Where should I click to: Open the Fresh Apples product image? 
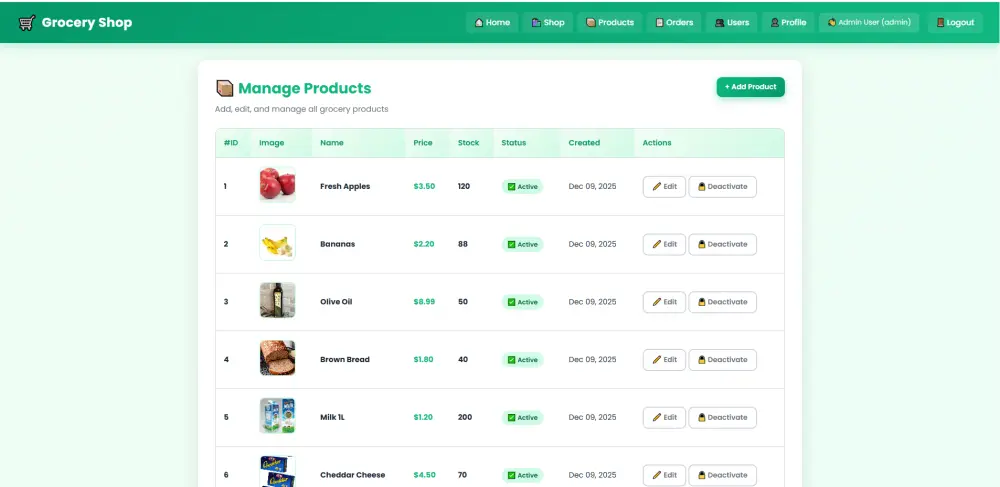point(277,185)
